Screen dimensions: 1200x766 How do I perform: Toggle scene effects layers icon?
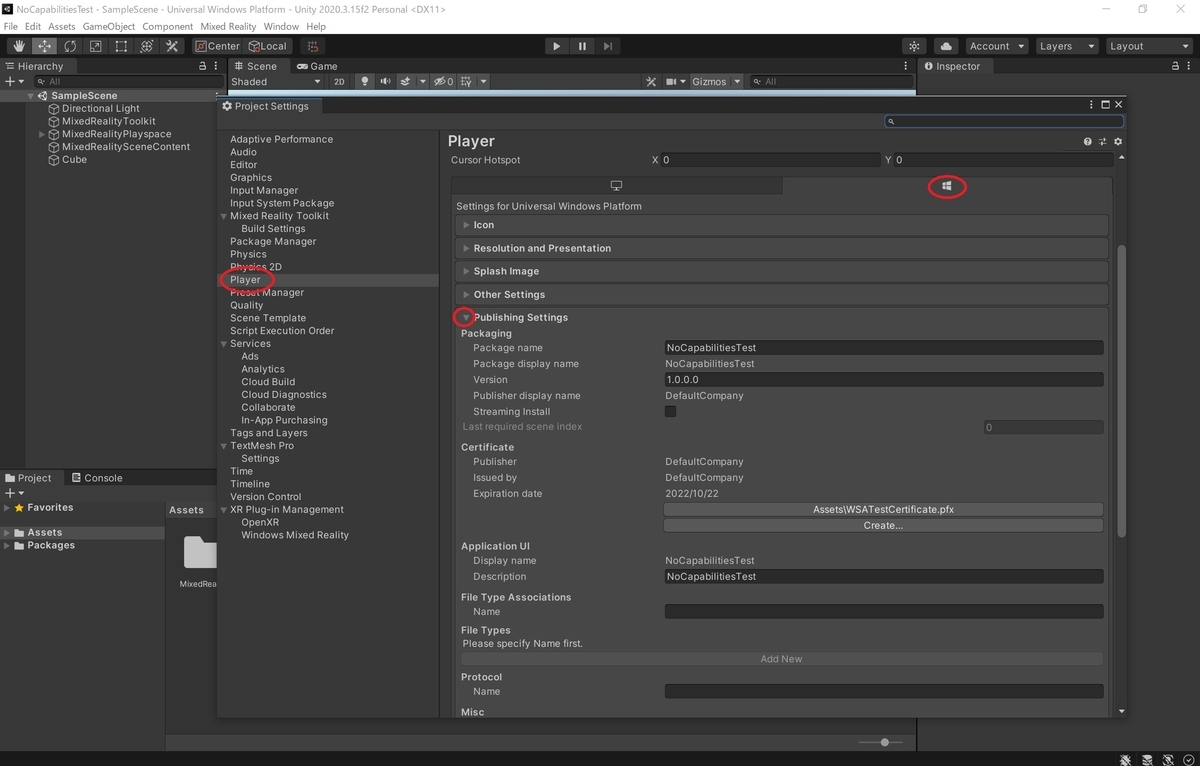point(405,82)
